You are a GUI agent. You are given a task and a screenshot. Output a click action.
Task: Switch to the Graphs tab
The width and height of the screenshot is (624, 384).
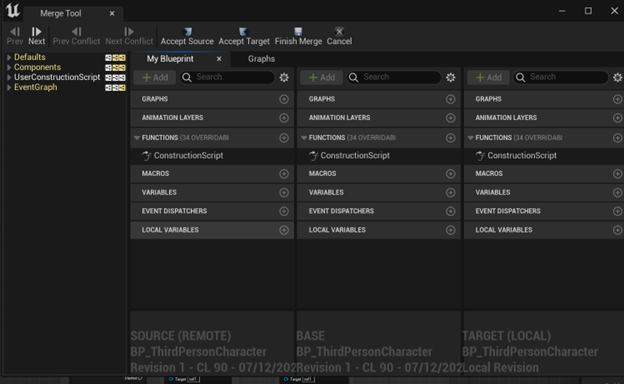[x=261, y=59]
